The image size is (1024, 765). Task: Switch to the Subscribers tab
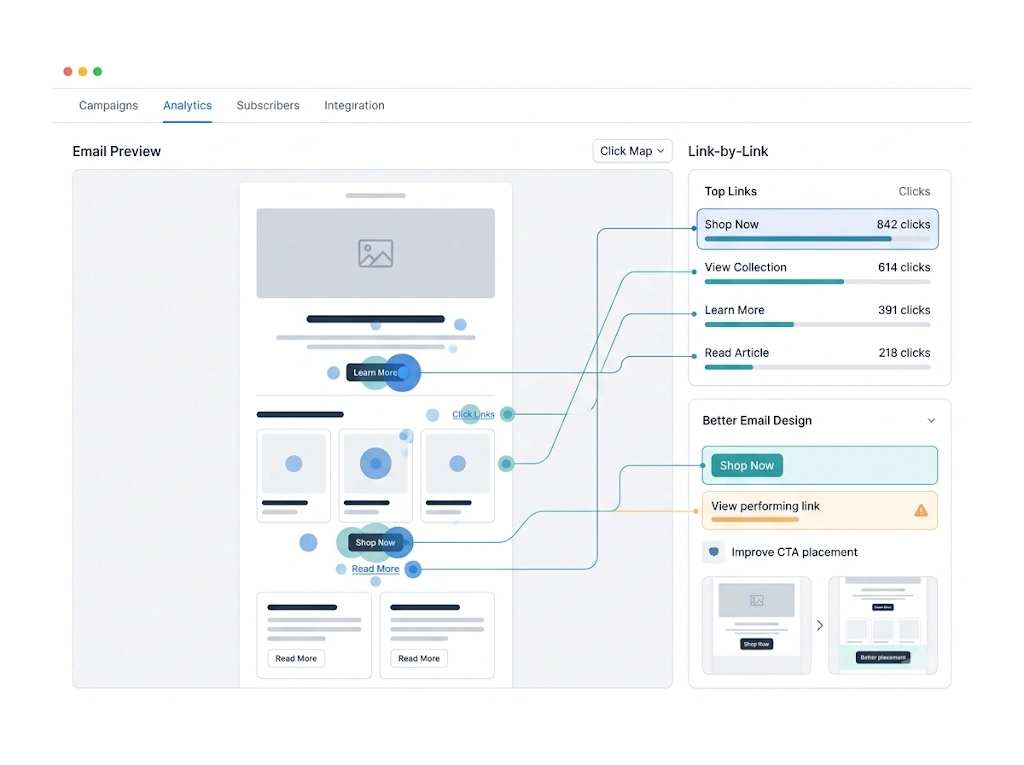(268, 105)
